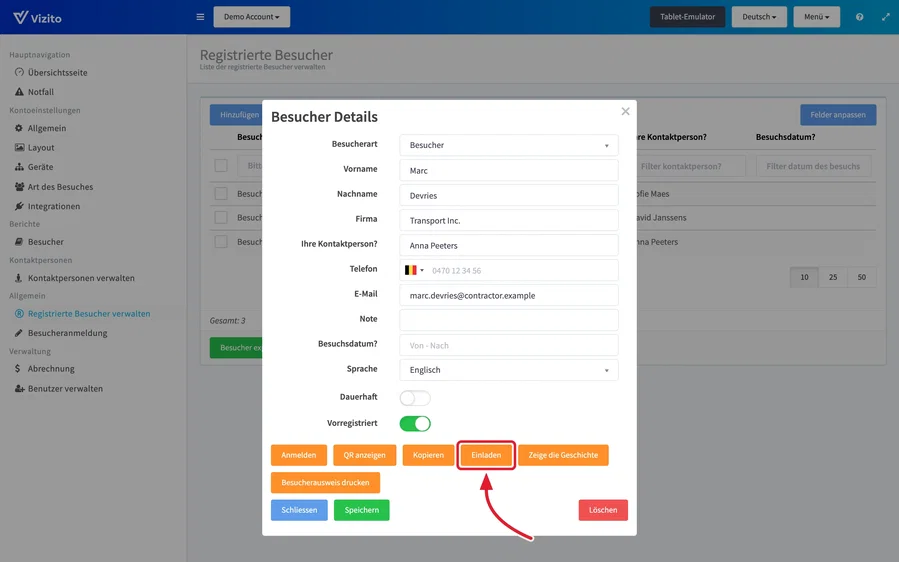Click in the empty Note field
Viewport: 899px width, 562px height.
[509, 320]
